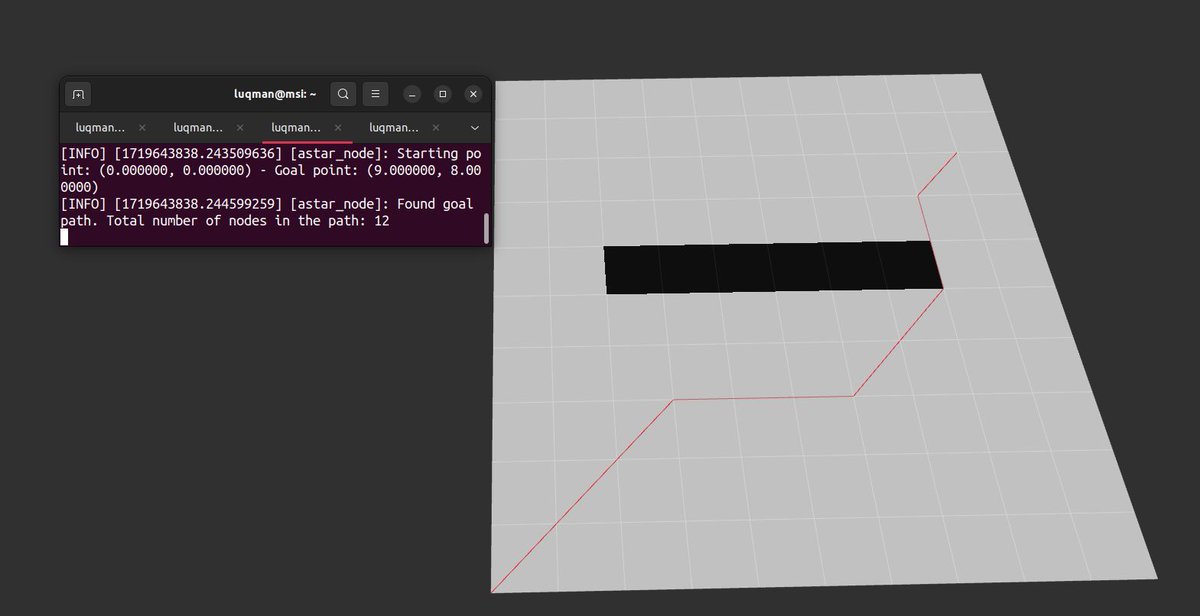Switch to the first luqman terminal tab
Image resolution: width=1200 pixels, height=616 pixels.
point(101,128)
